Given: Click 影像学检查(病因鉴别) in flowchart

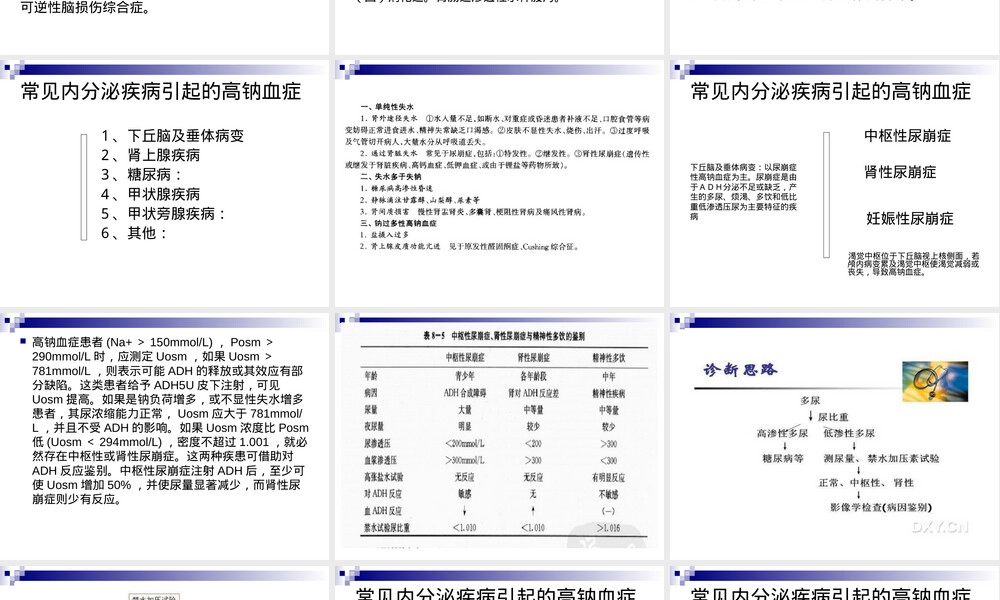Looking at the screenshot, I should pos(881,508).
